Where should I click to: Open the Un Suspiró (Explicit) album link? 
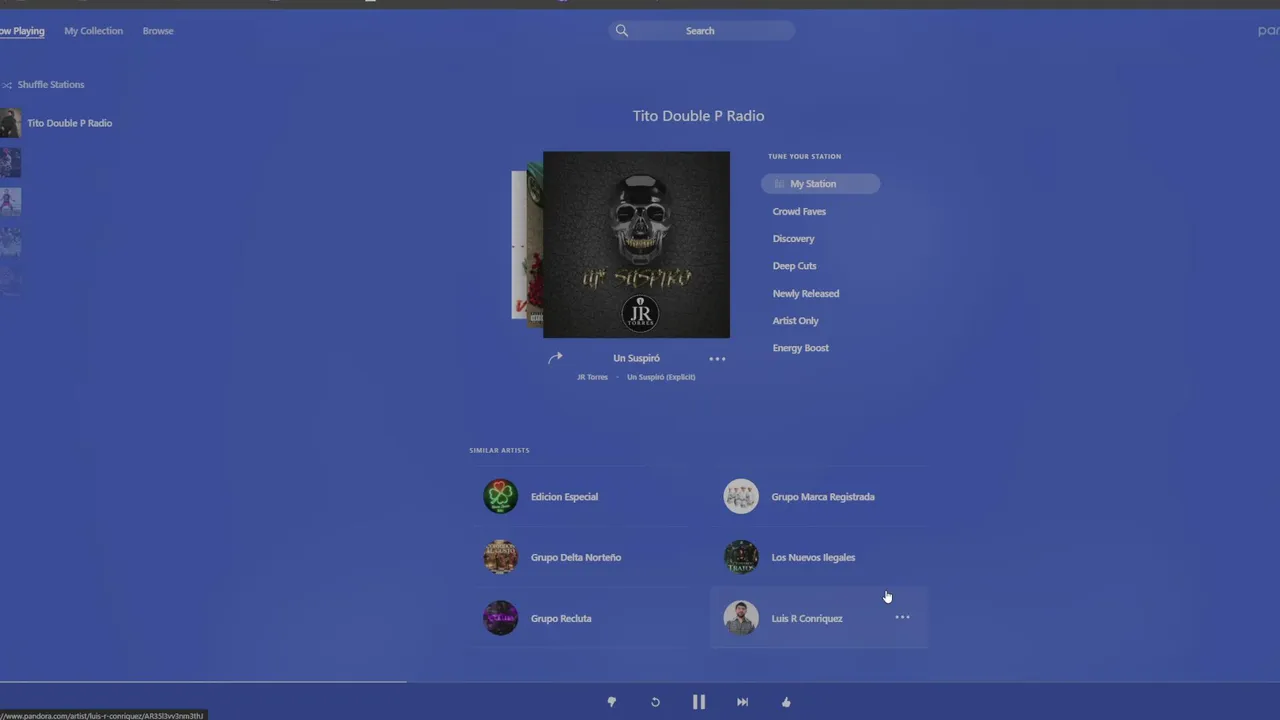click(661, 377)
